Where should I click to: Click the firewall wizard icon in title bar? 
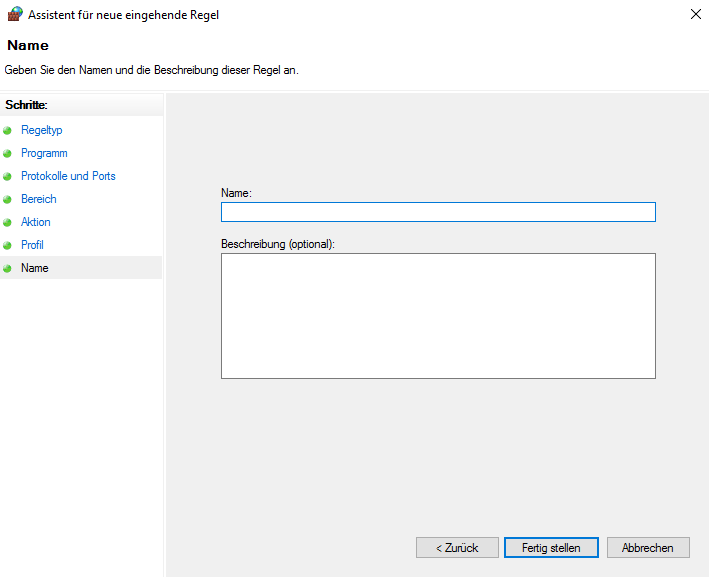click(x=14, y=14)
